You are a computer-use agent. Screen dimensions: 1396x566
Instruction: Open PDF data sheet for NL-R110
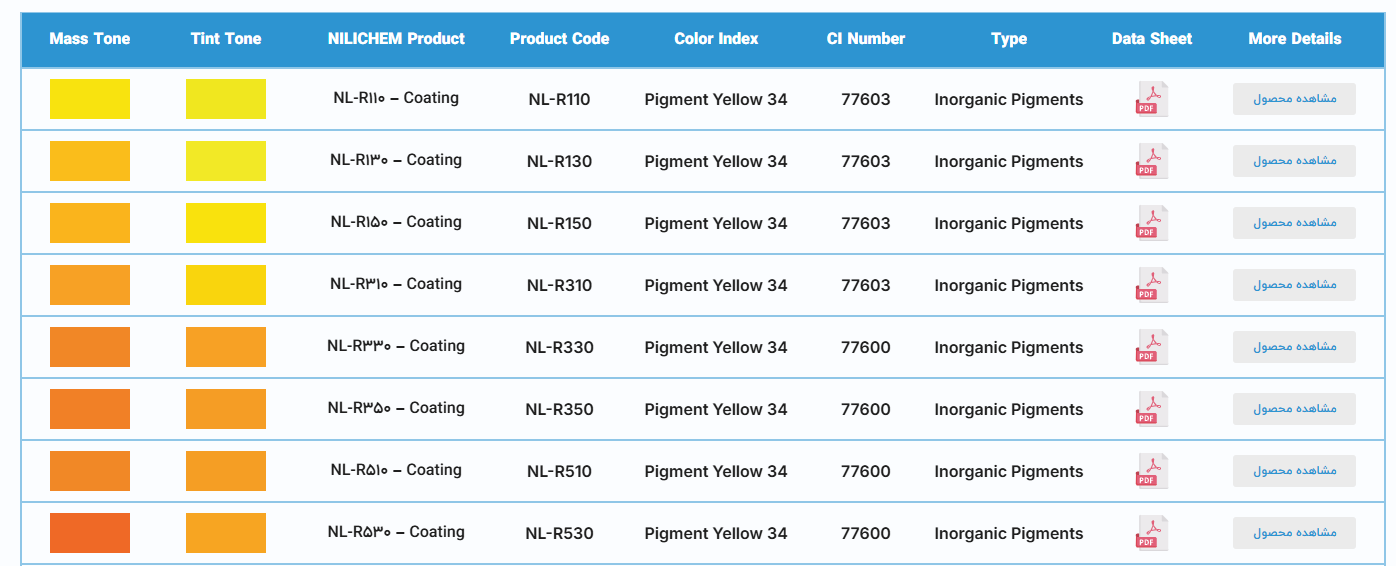click(x=1151, y=99)
